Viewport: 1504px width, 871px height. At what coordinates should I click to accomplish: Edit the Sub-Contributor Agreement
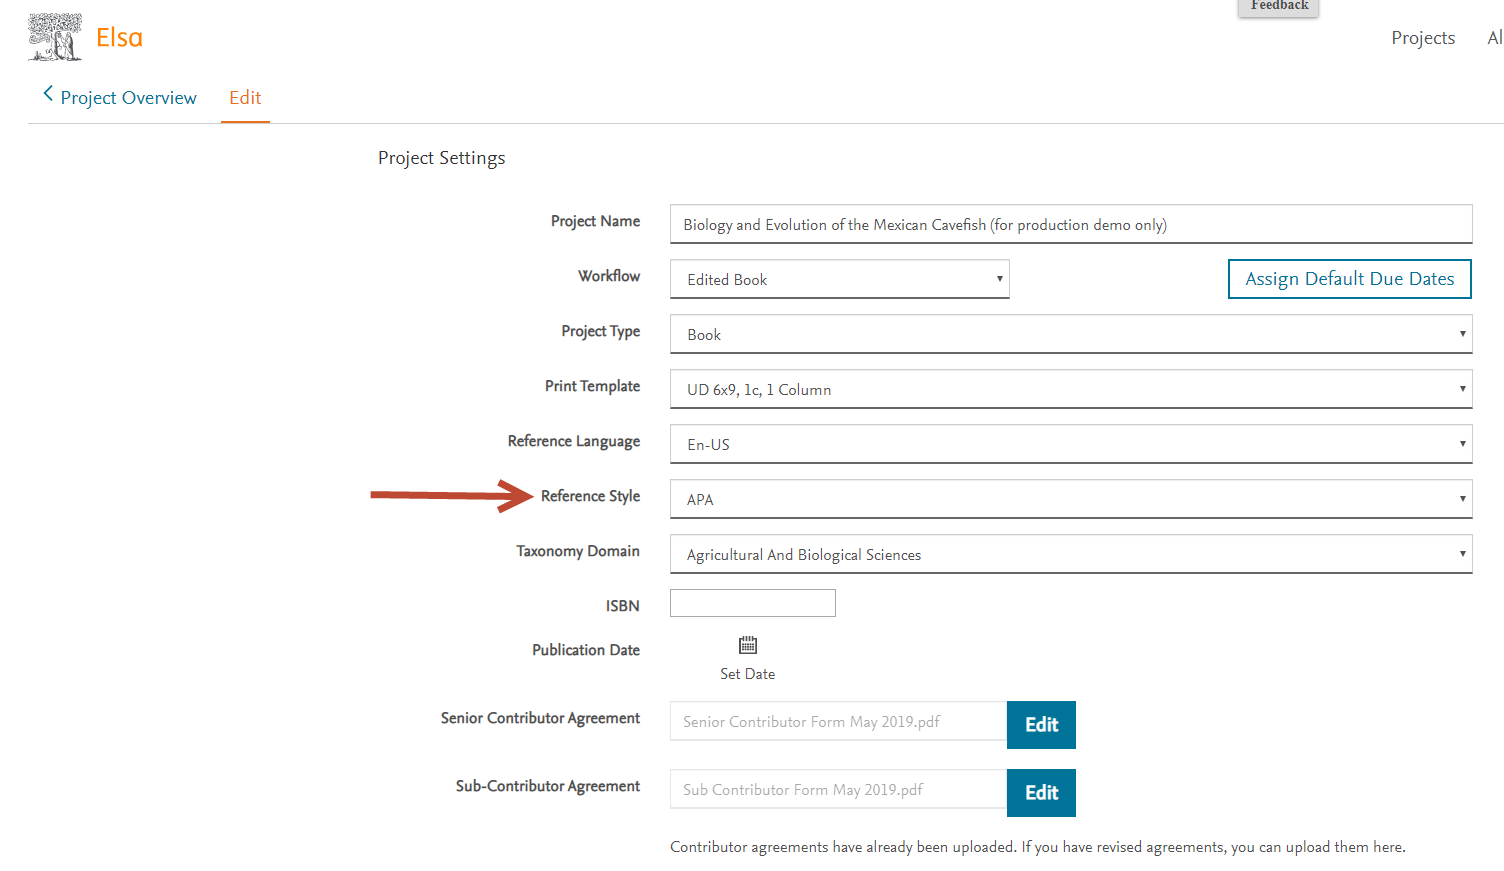pos(1041,792)
